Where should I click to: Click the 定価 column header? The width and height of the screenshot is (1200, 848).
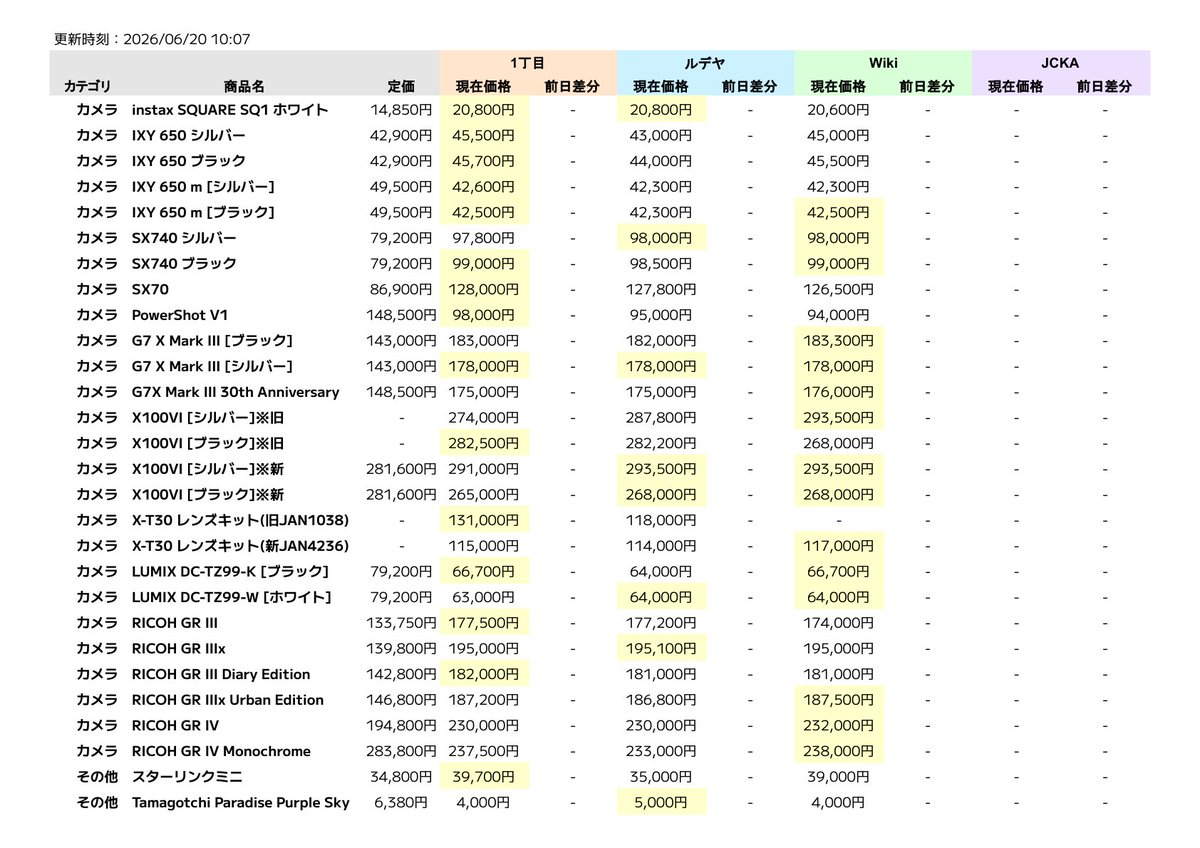tap(401, 87)
